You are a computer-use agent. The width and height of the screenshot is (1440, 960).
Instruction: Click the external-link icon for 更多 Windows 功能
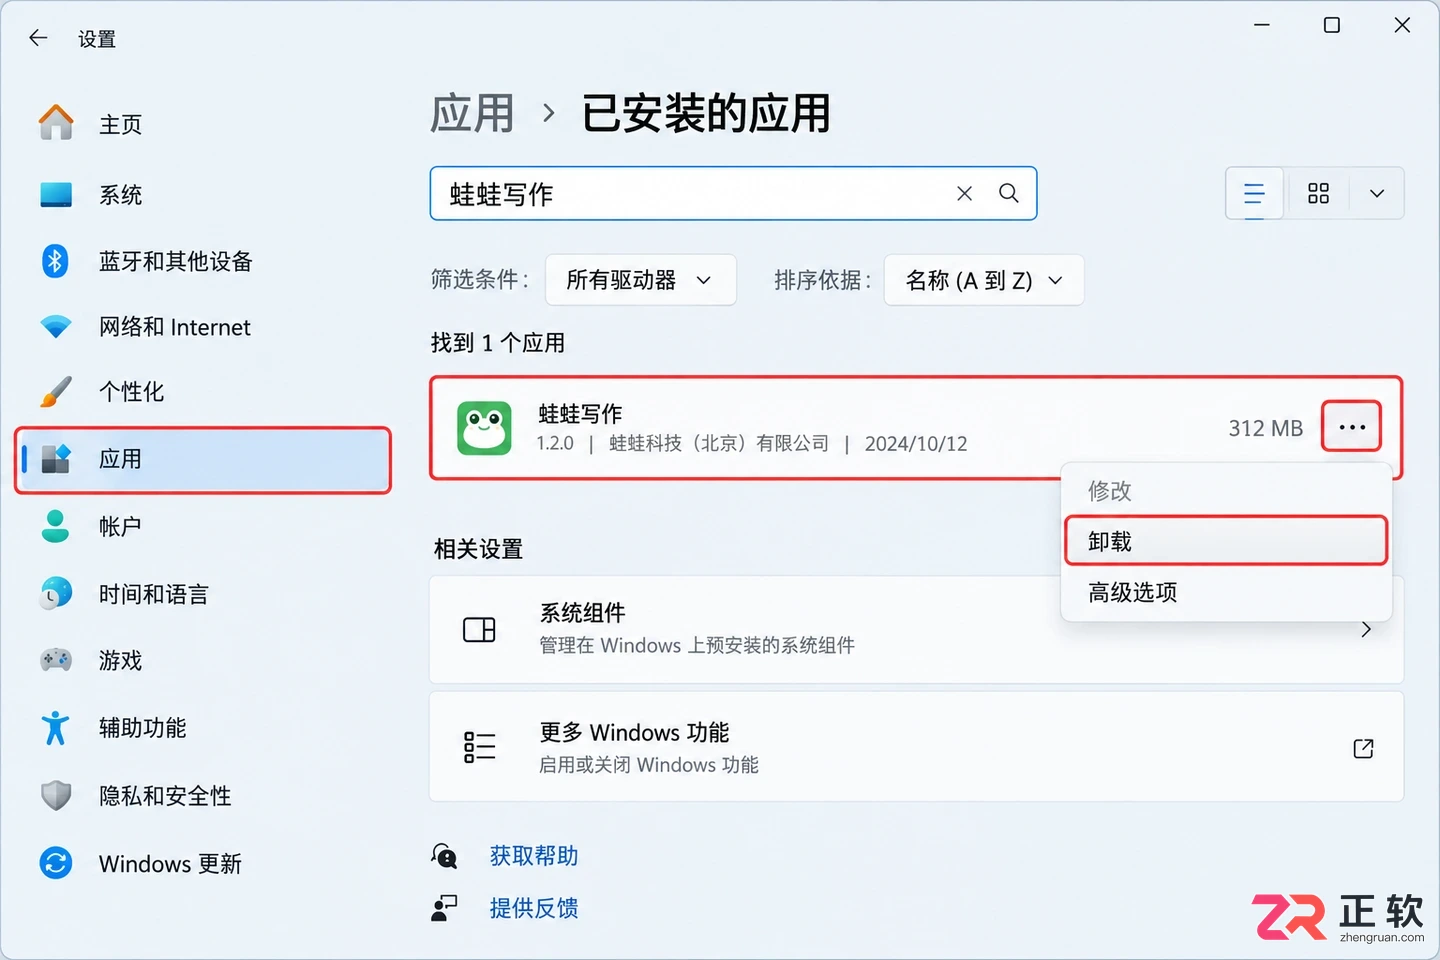pyautogui.click(x=1363, y=748)
